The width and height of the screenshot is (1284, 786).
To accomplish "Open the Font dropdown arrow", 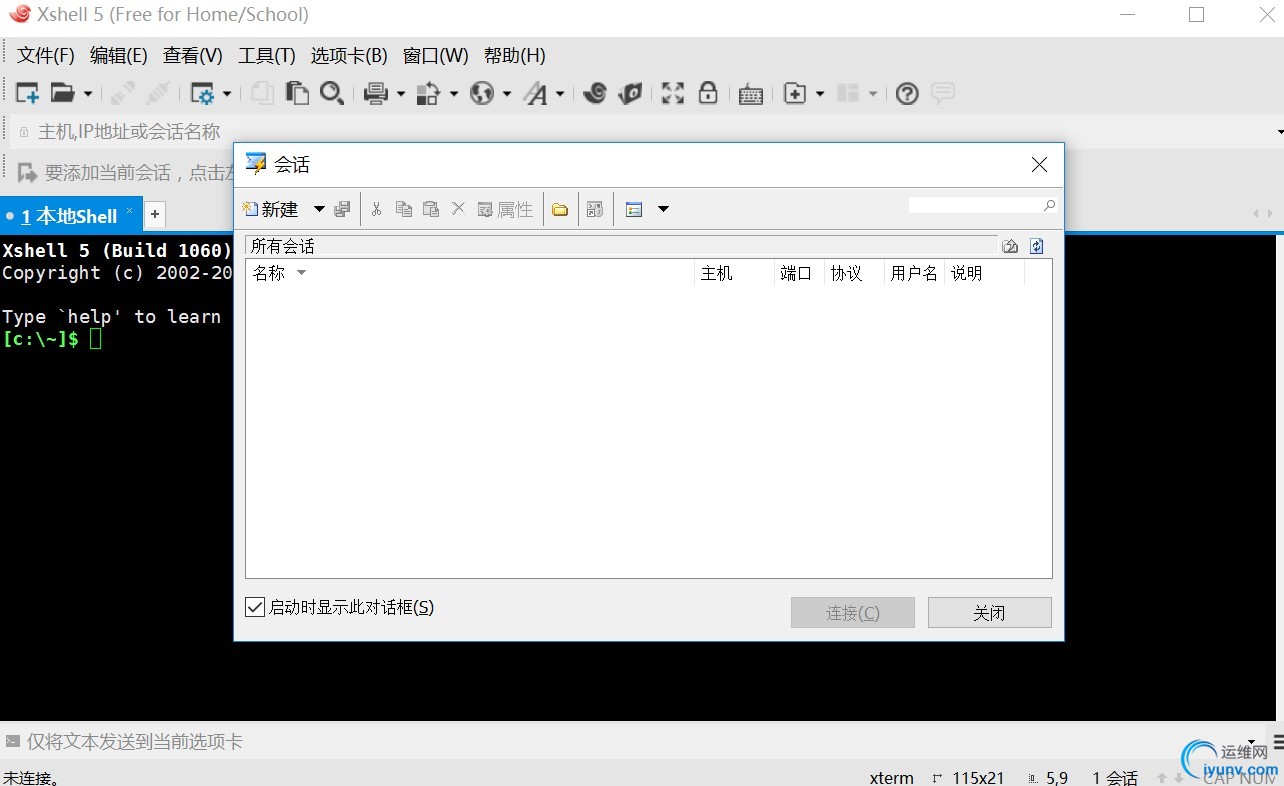I will [x=560, y=94].
